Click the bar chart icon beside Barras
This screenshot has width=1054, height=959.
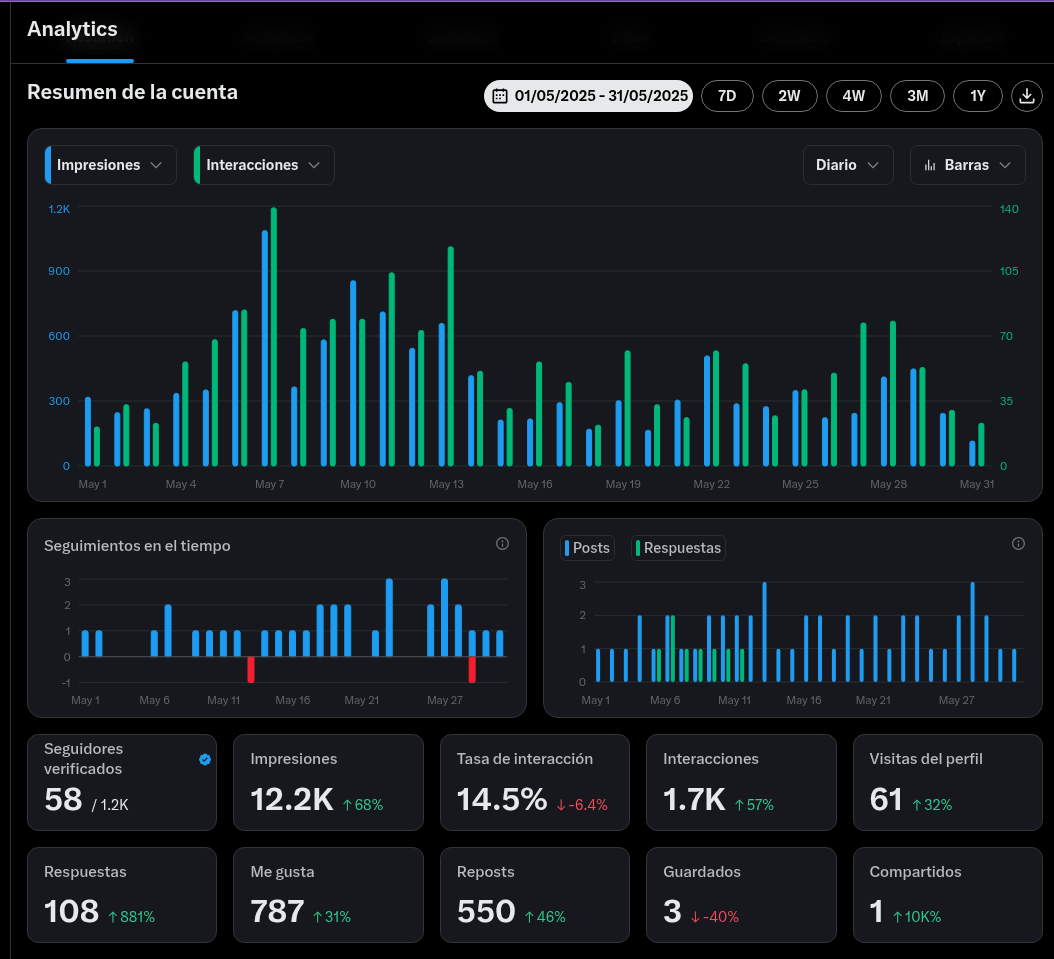point(930,165)
